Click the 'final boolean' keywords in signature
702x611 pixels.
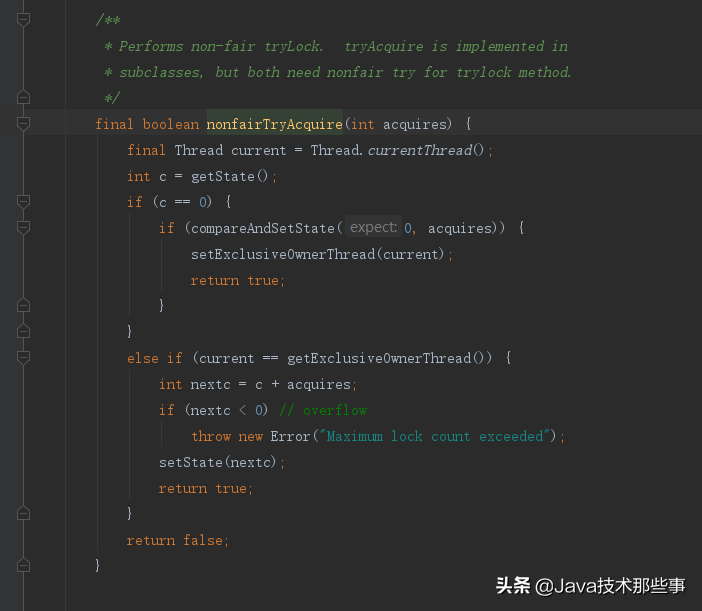pyautogui.click(x=147, y=124)
